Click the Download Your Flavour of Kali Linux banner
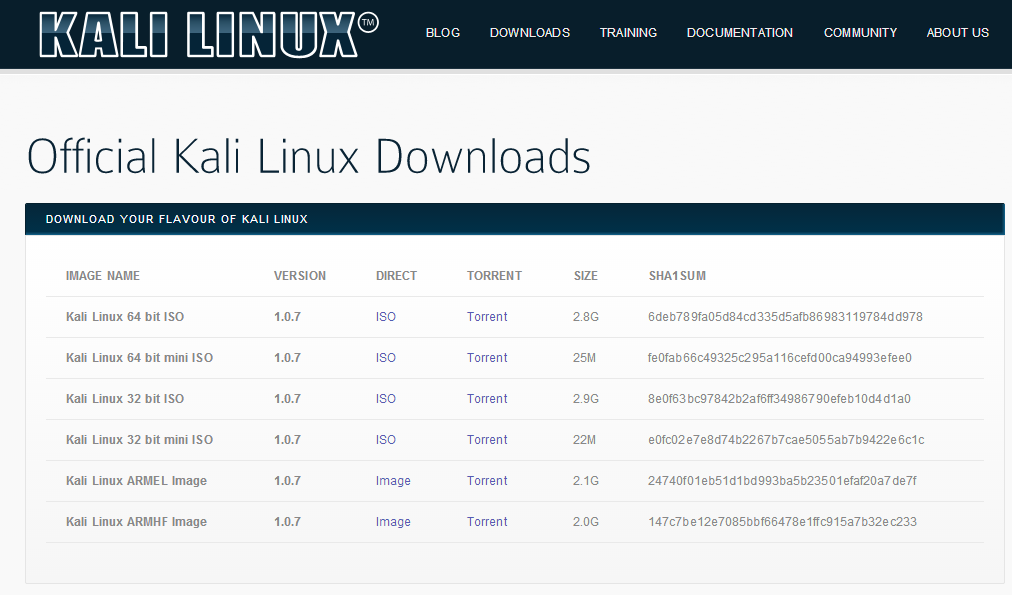The width and height of the screenshot is (1012, 595). pos(514,219)
